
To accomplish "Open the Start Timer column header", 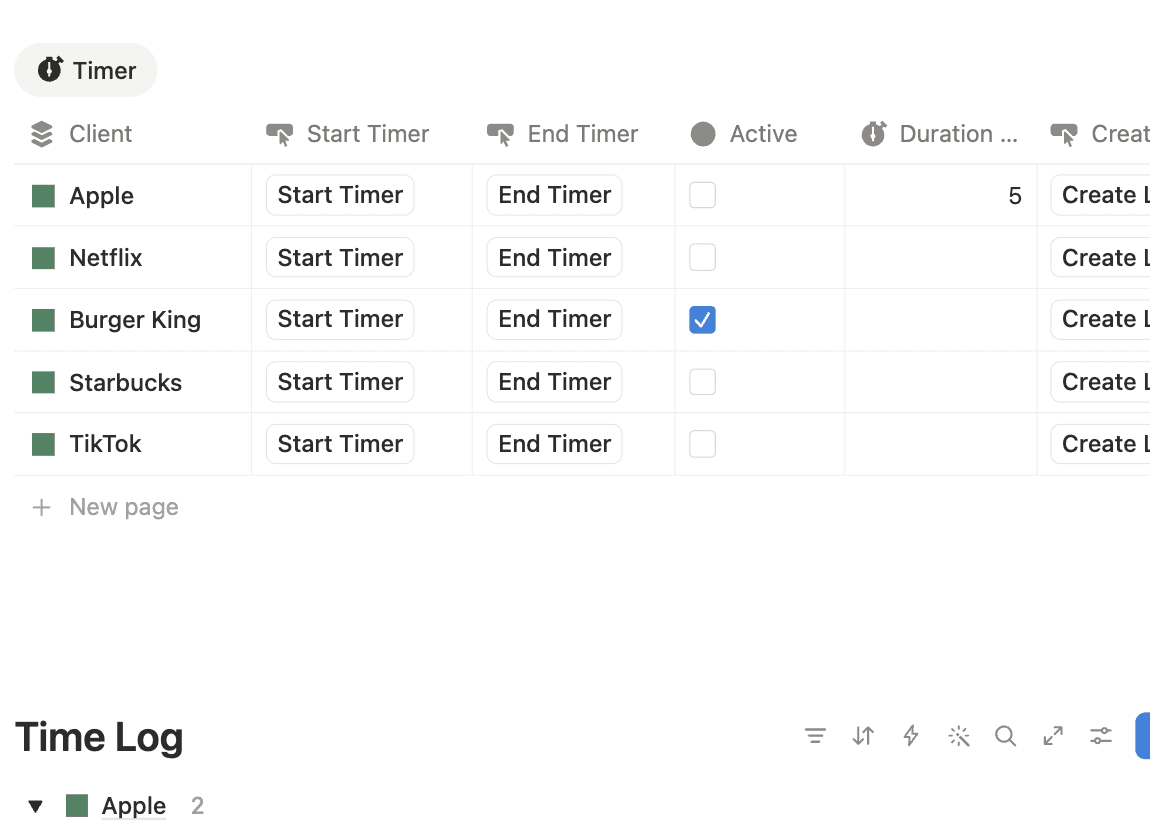I will tap(362, 134).
